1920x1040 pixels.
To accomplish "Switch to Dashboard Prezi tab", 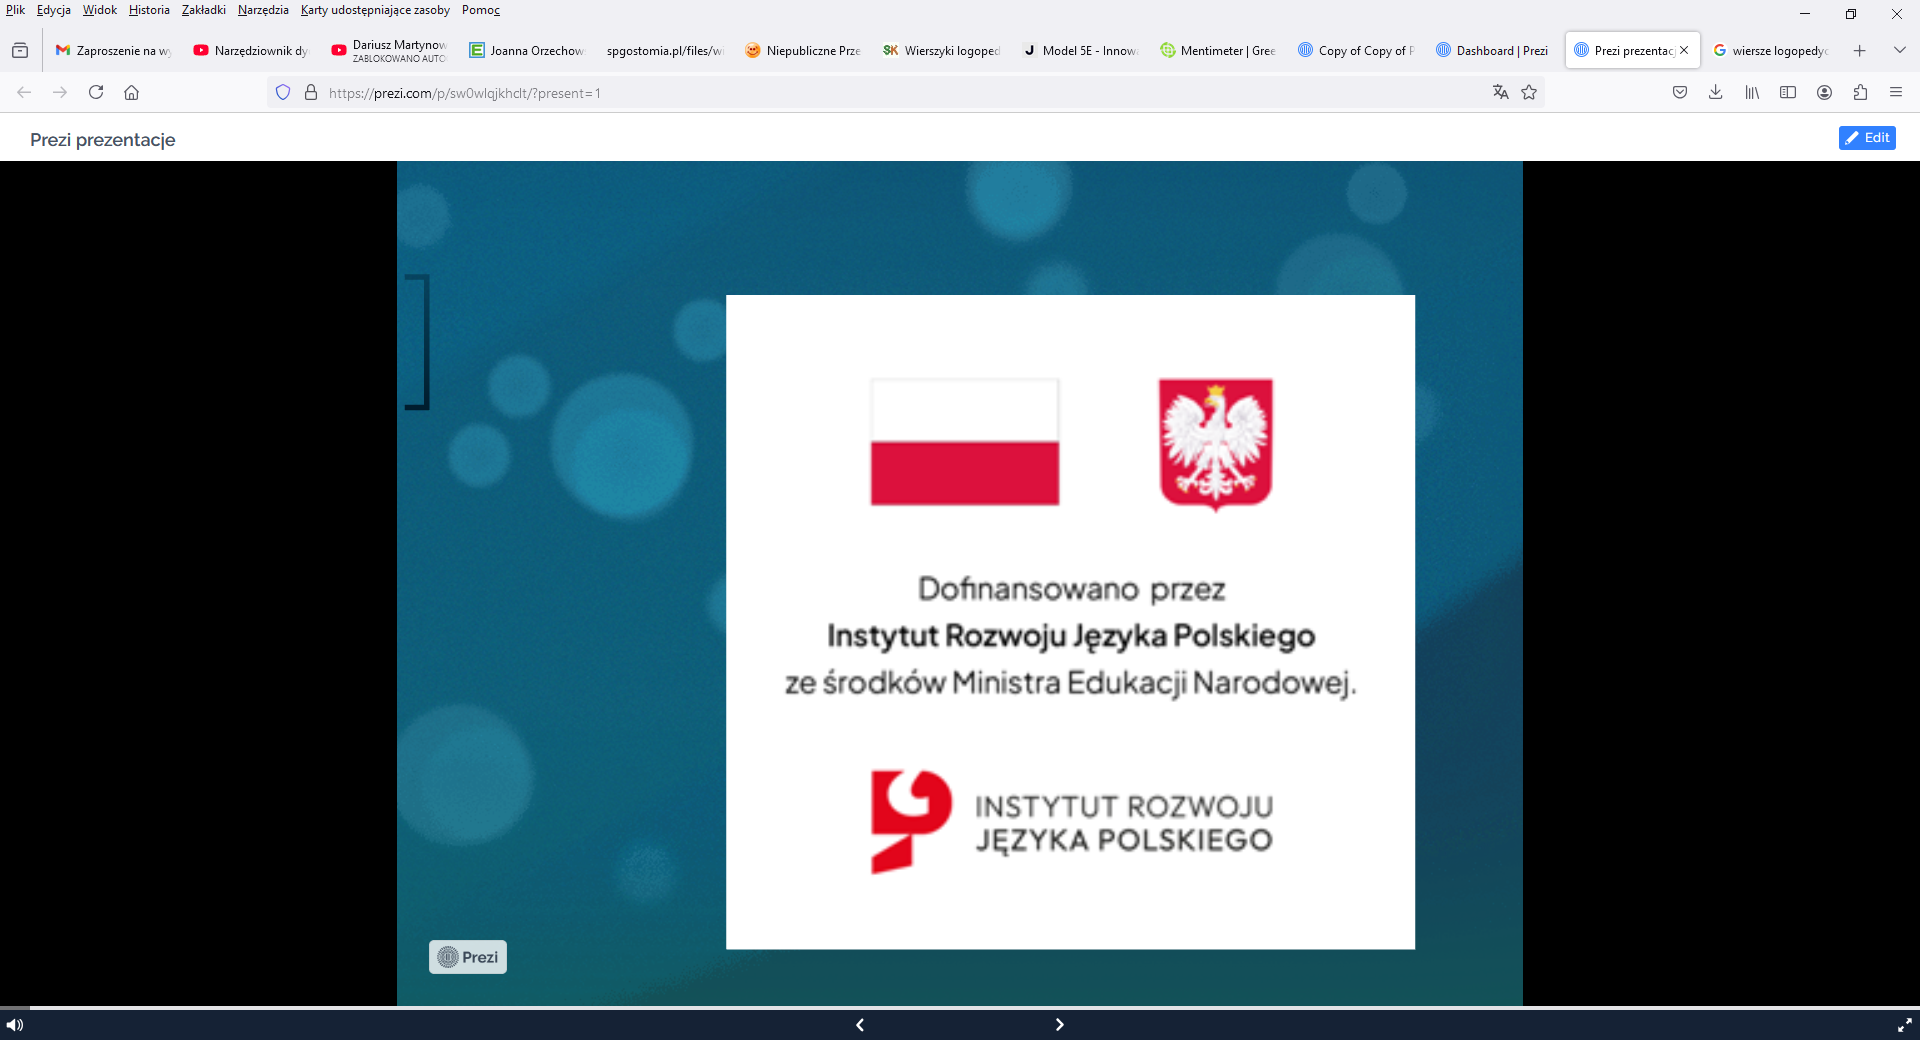I will (x=1493, y=50).
